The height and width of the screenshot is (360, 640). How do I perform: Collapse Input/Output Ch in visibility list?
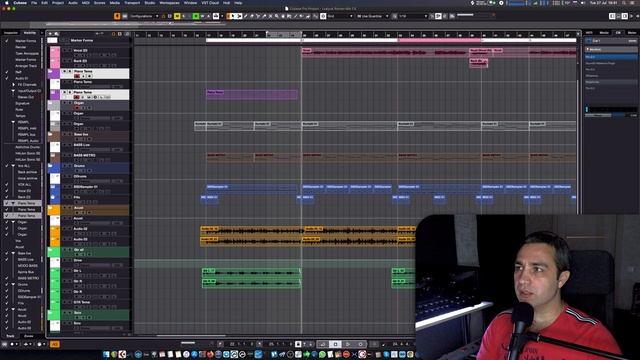pos(13,91)
